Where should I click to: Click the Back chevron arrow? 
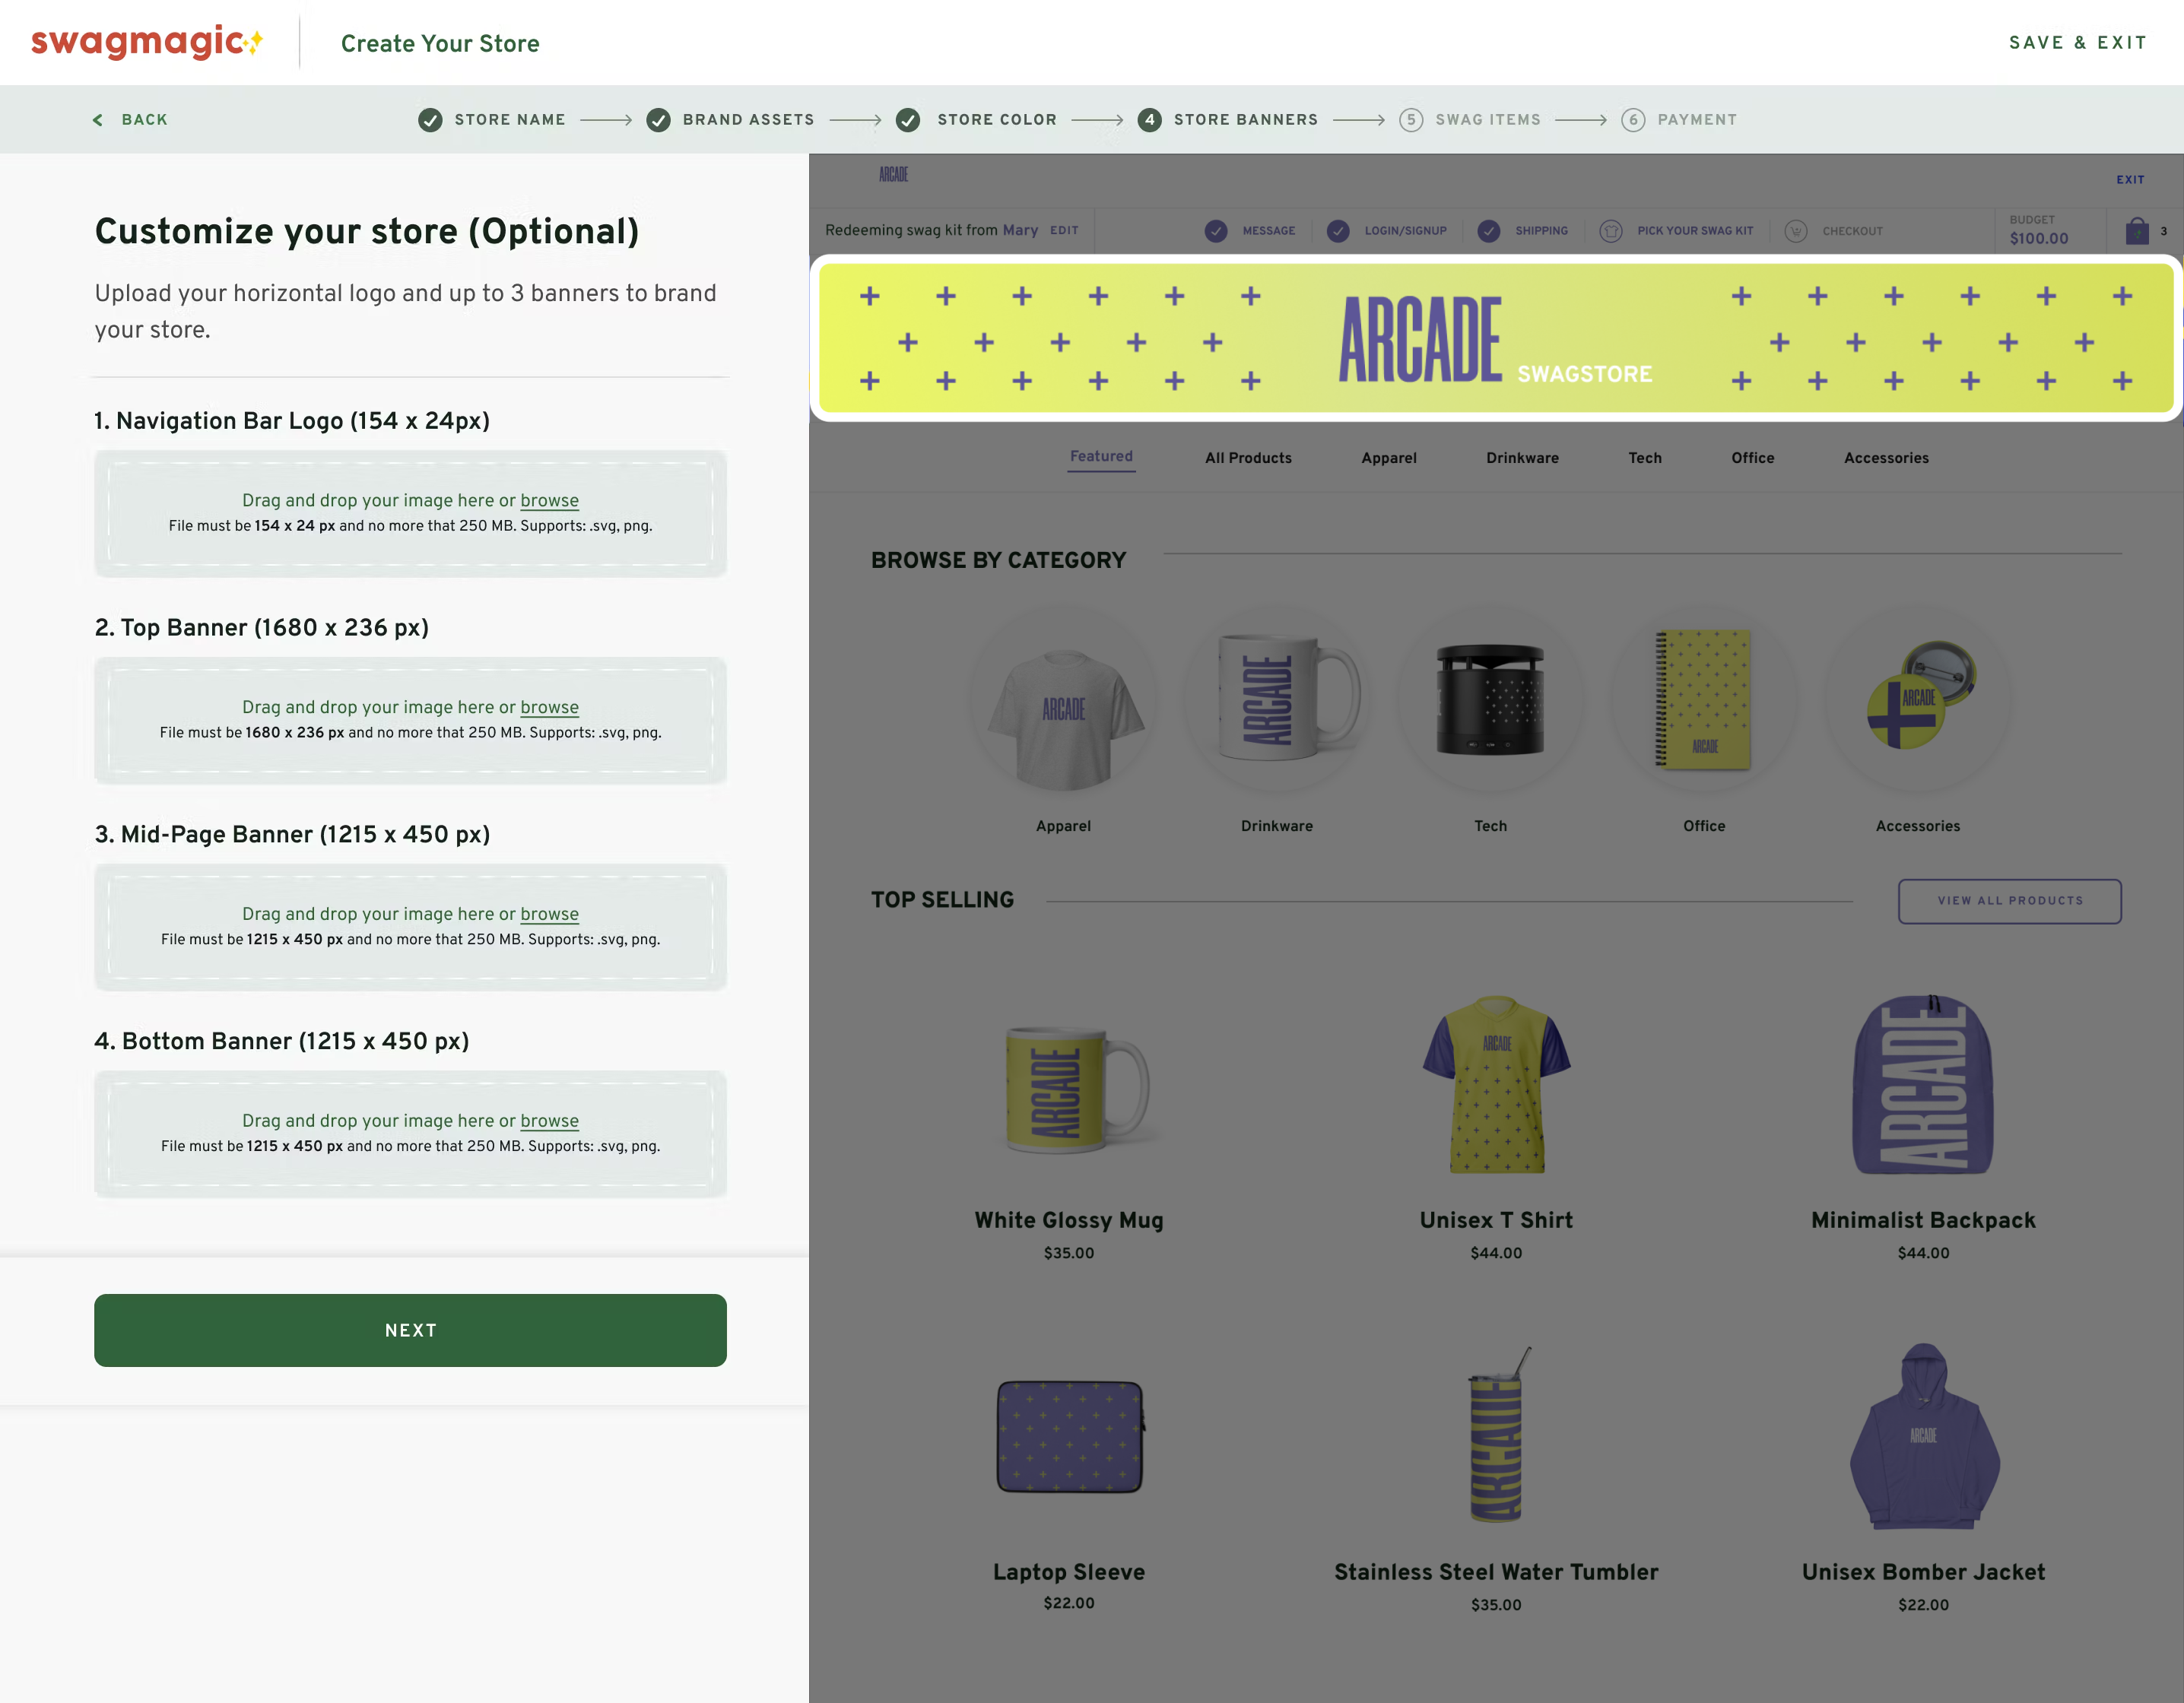coord(98,120)
